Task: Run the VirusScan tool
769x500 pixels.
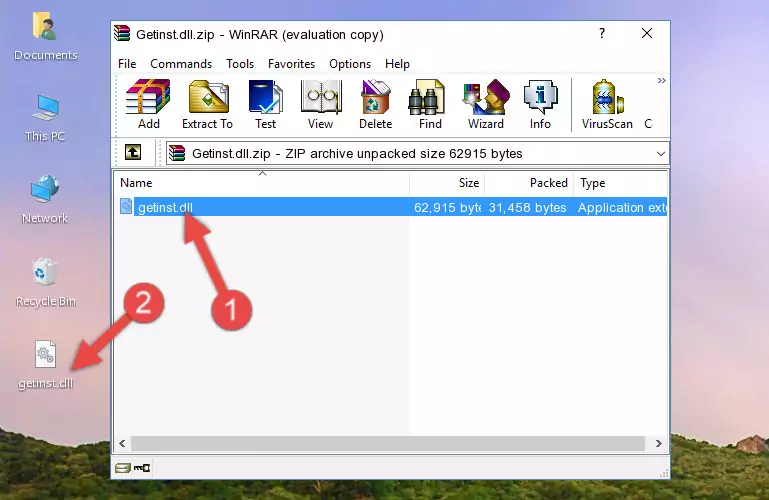Action: point(607,104)
